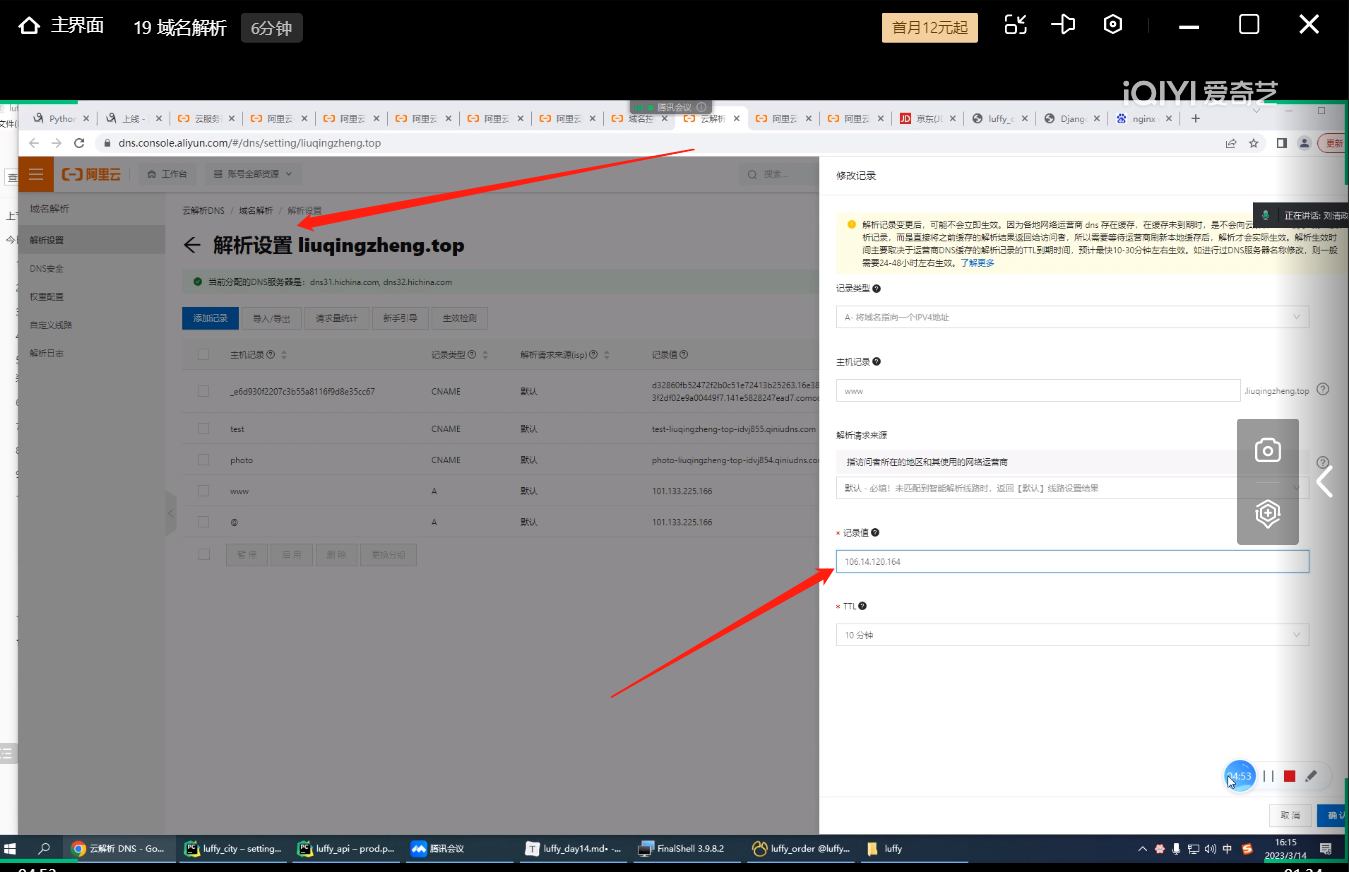
Task: Bookmark this page with star icon
Action: [x=1254, y=143]
